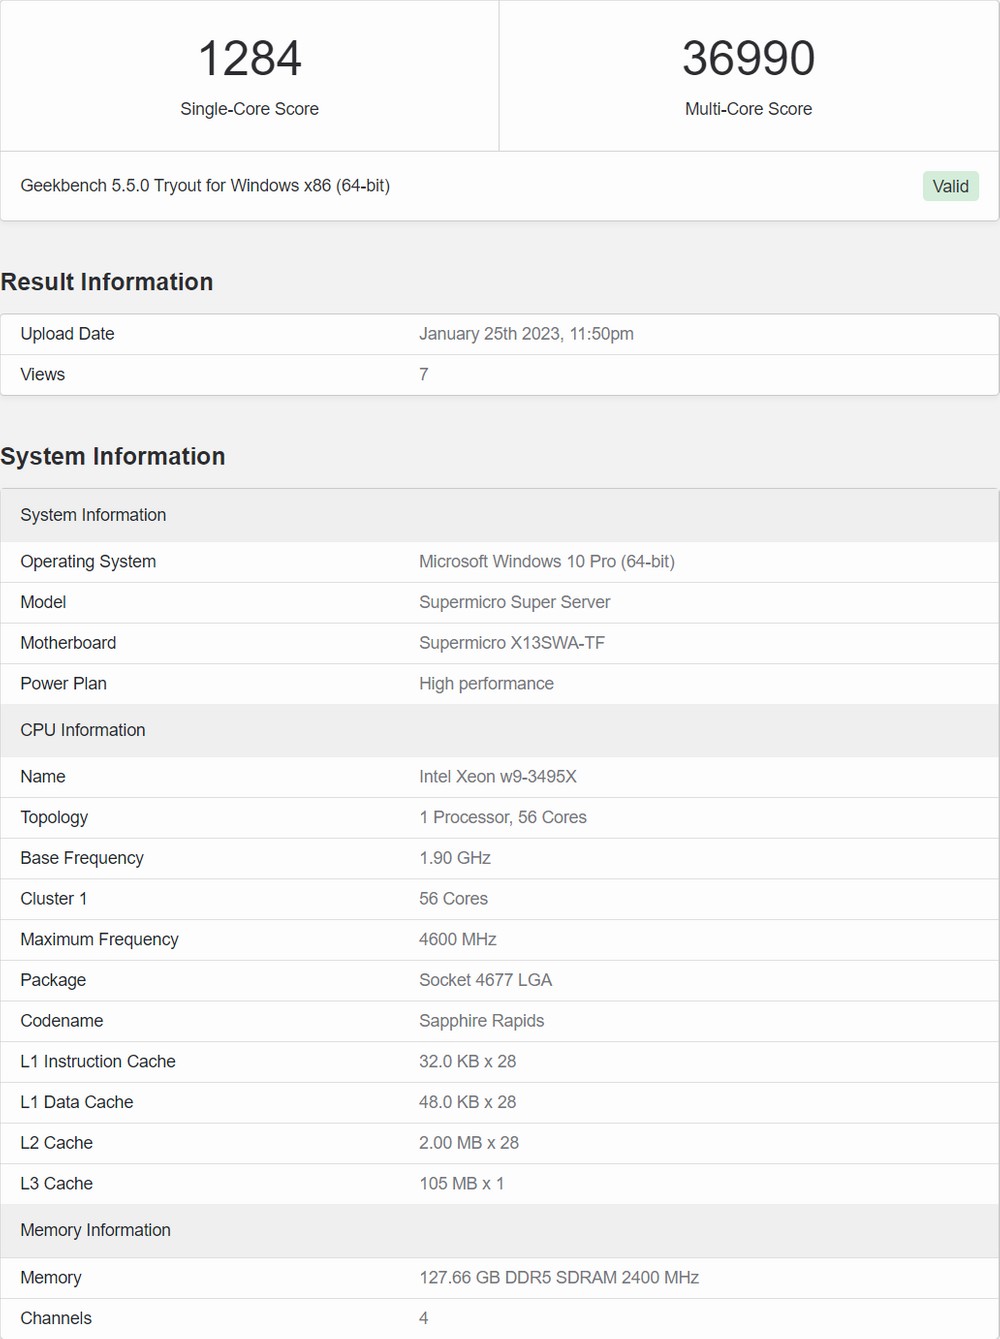
Task: Click the Memory Information section header
Action: 500,1230
